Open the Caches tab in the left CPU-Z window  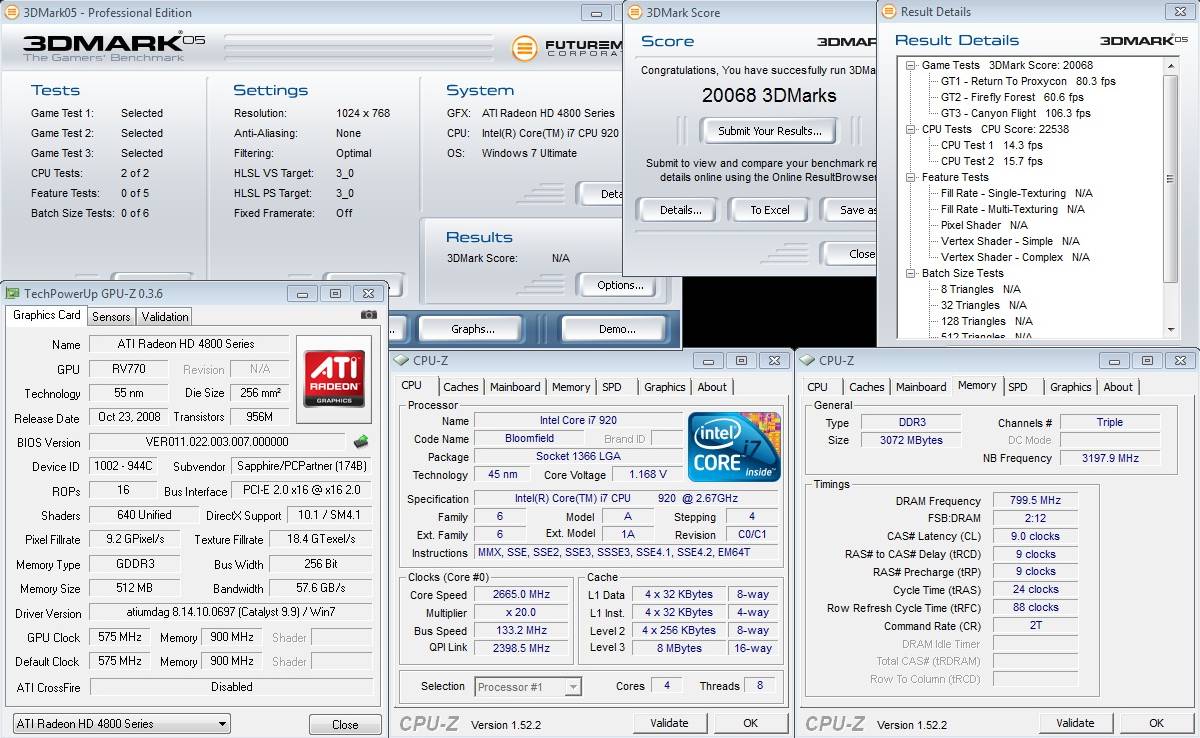point(461,387)
